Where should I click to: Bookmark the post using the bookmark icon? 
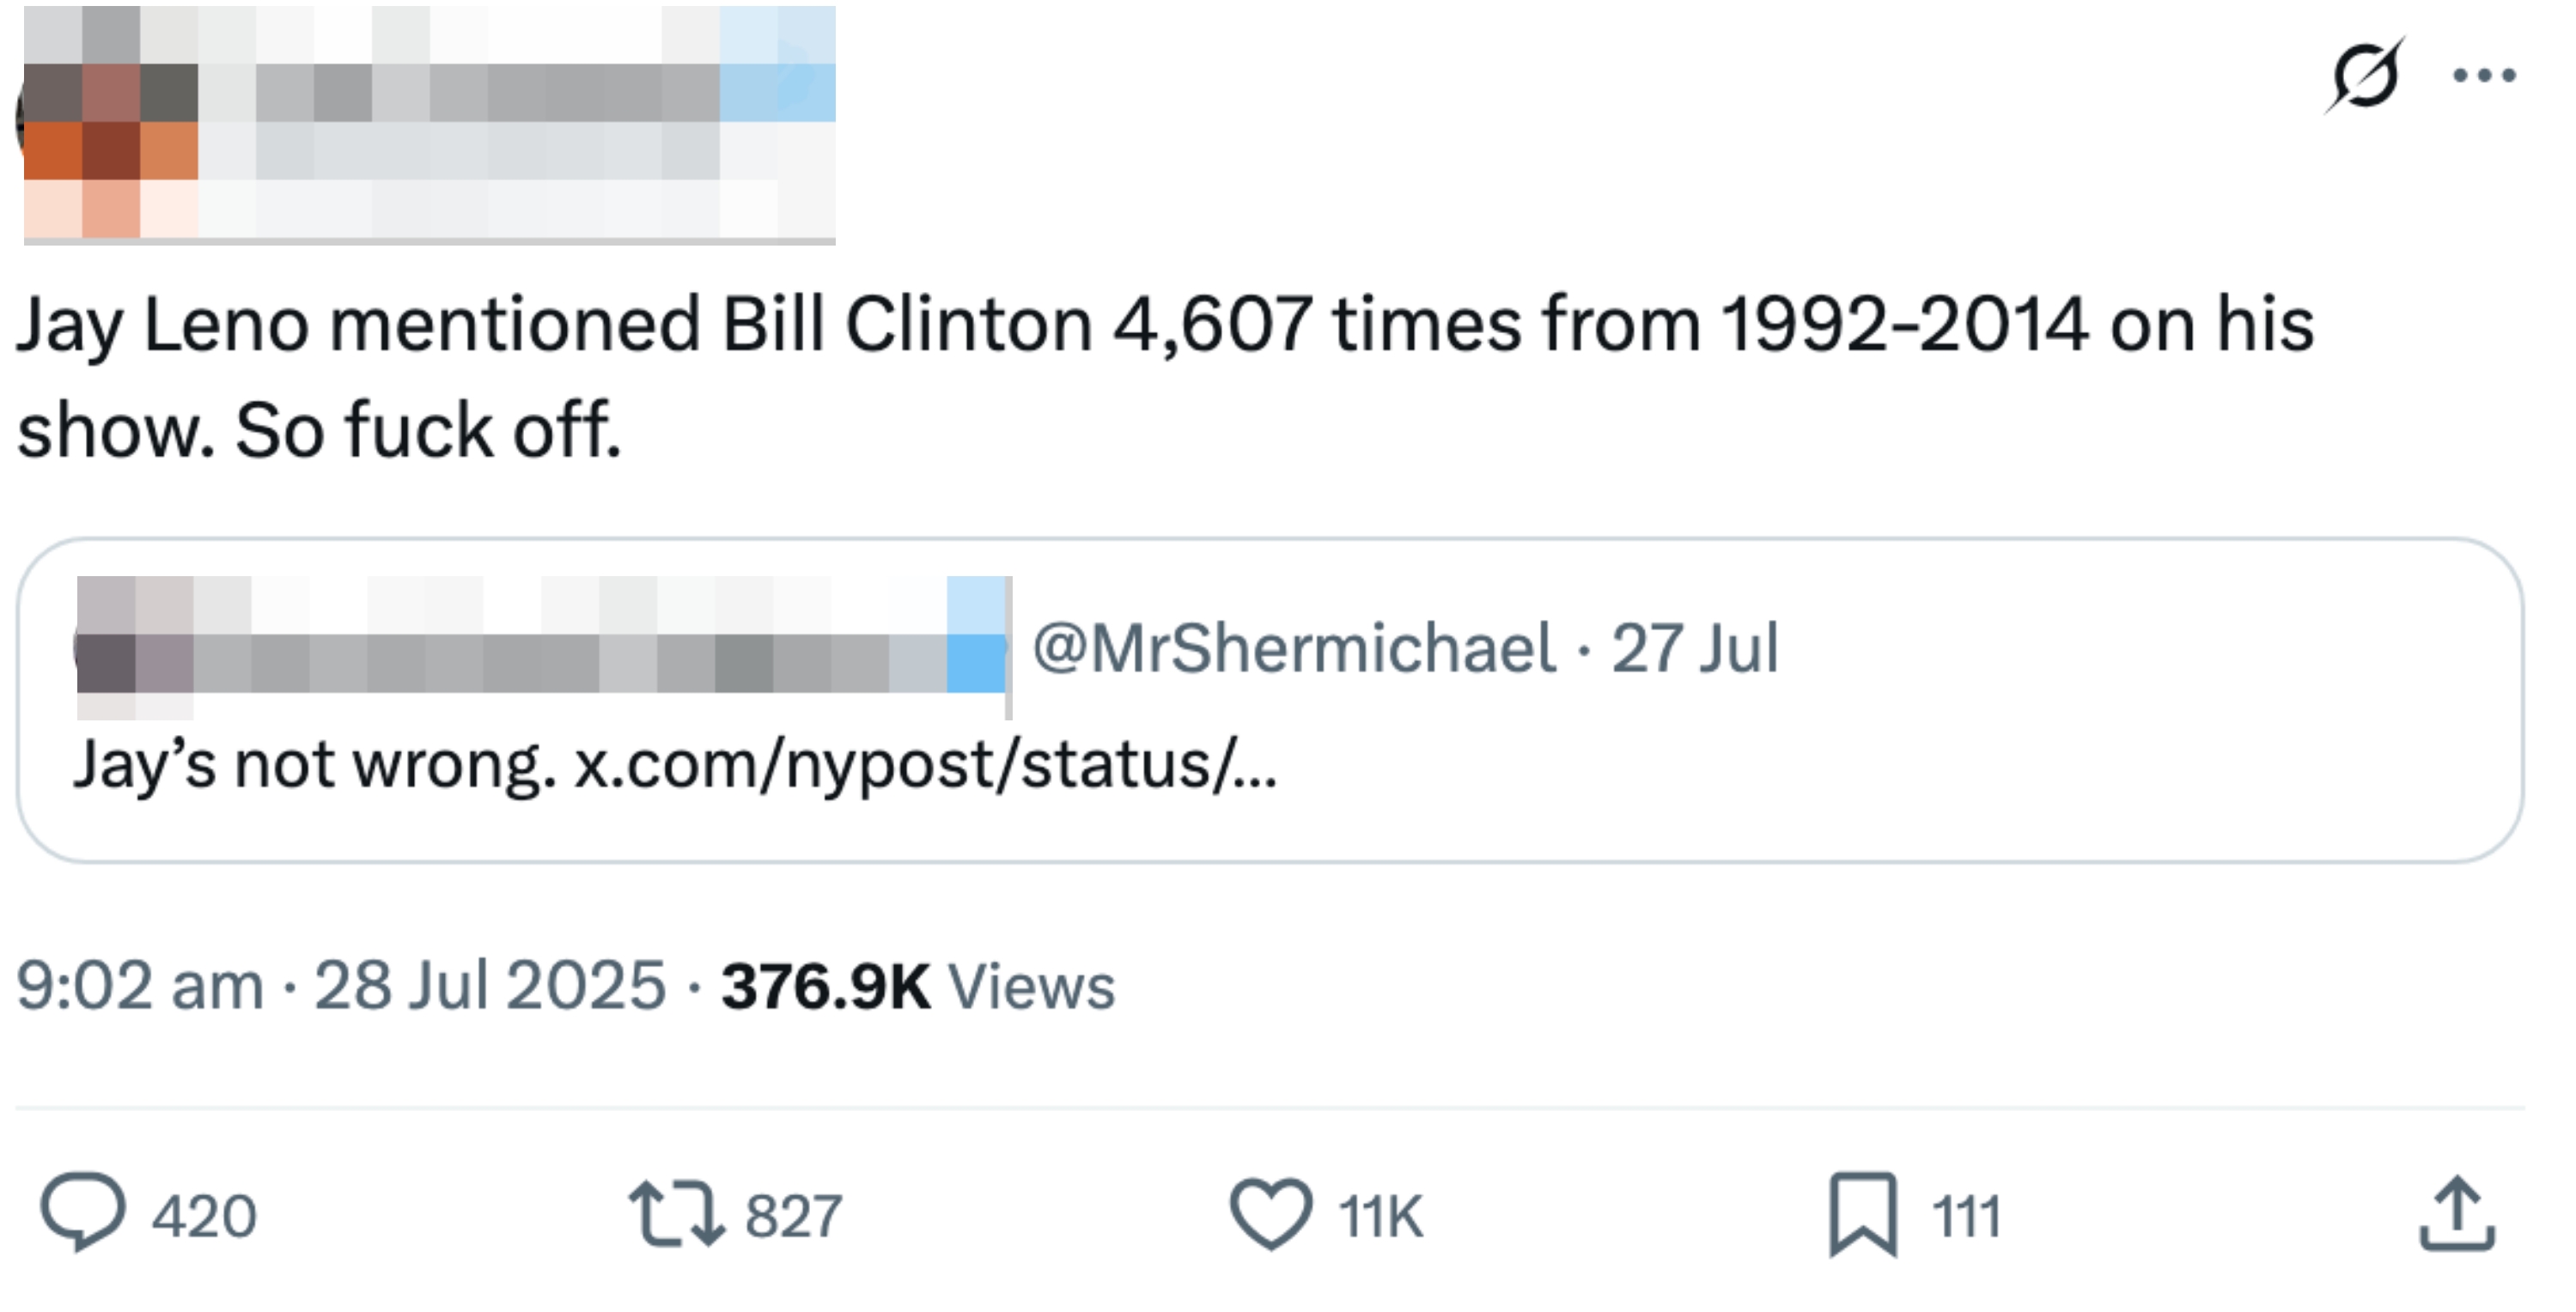1863,1214
